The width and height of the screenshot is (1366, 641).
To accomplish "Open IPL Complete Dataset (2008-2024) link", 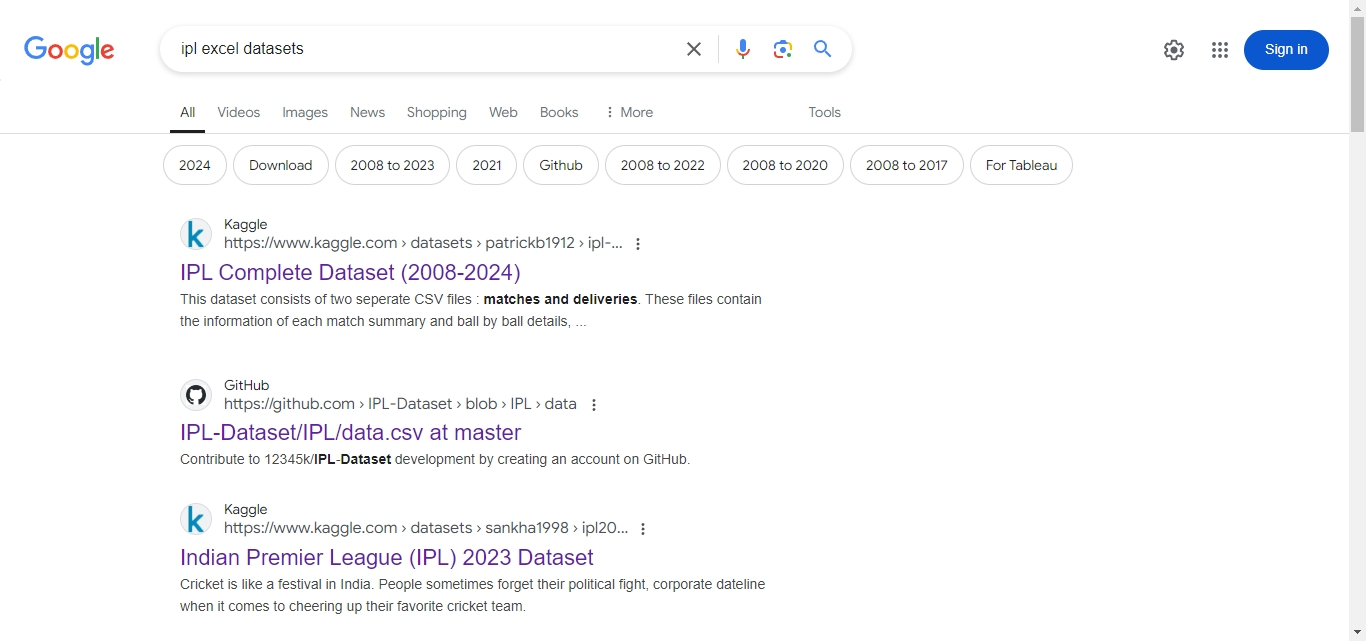I will [x=350, y=272].
